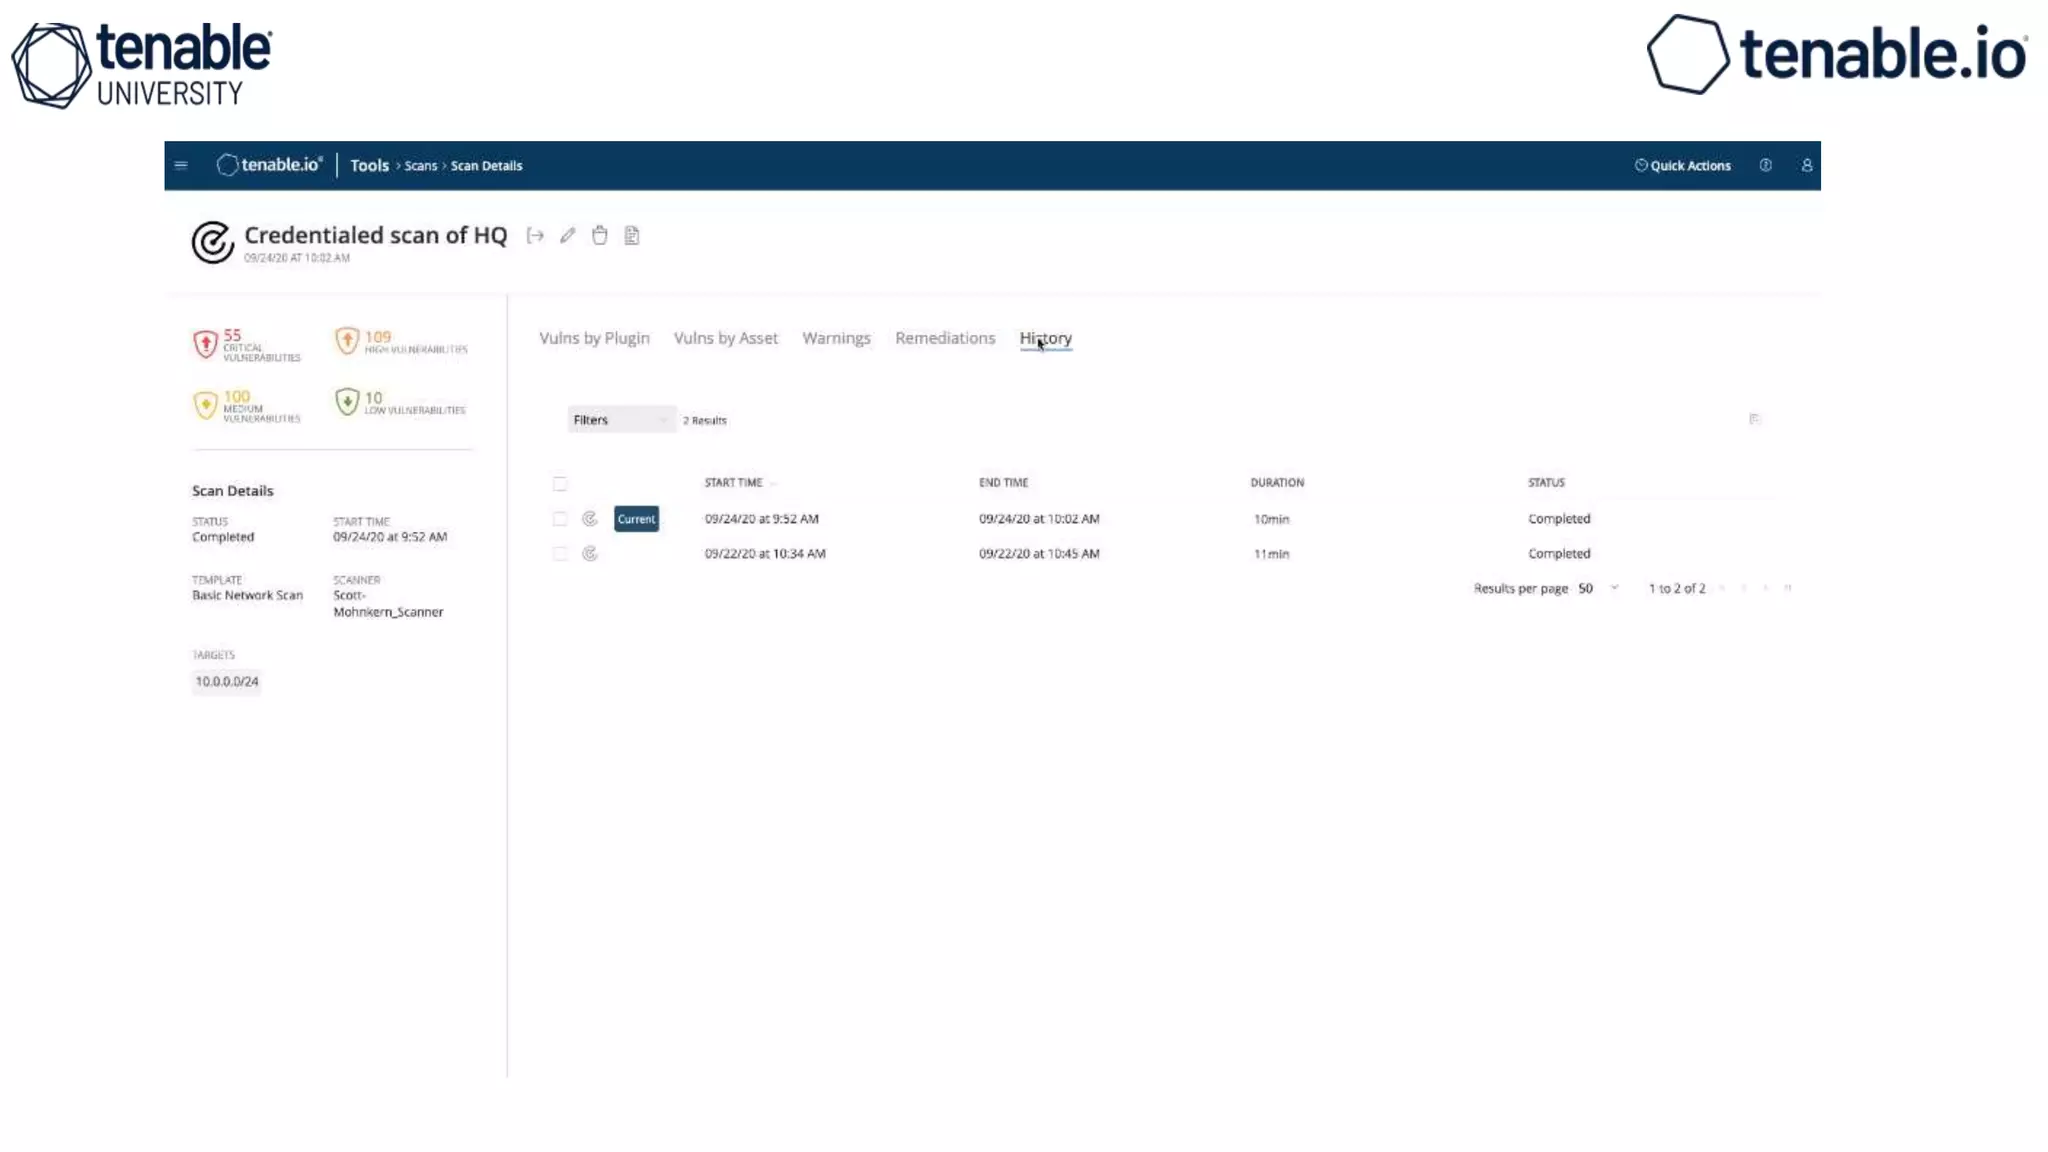Switch to the Vulns by Plugin tab
The image size is (2048, 1152).
tap(594, 338)
